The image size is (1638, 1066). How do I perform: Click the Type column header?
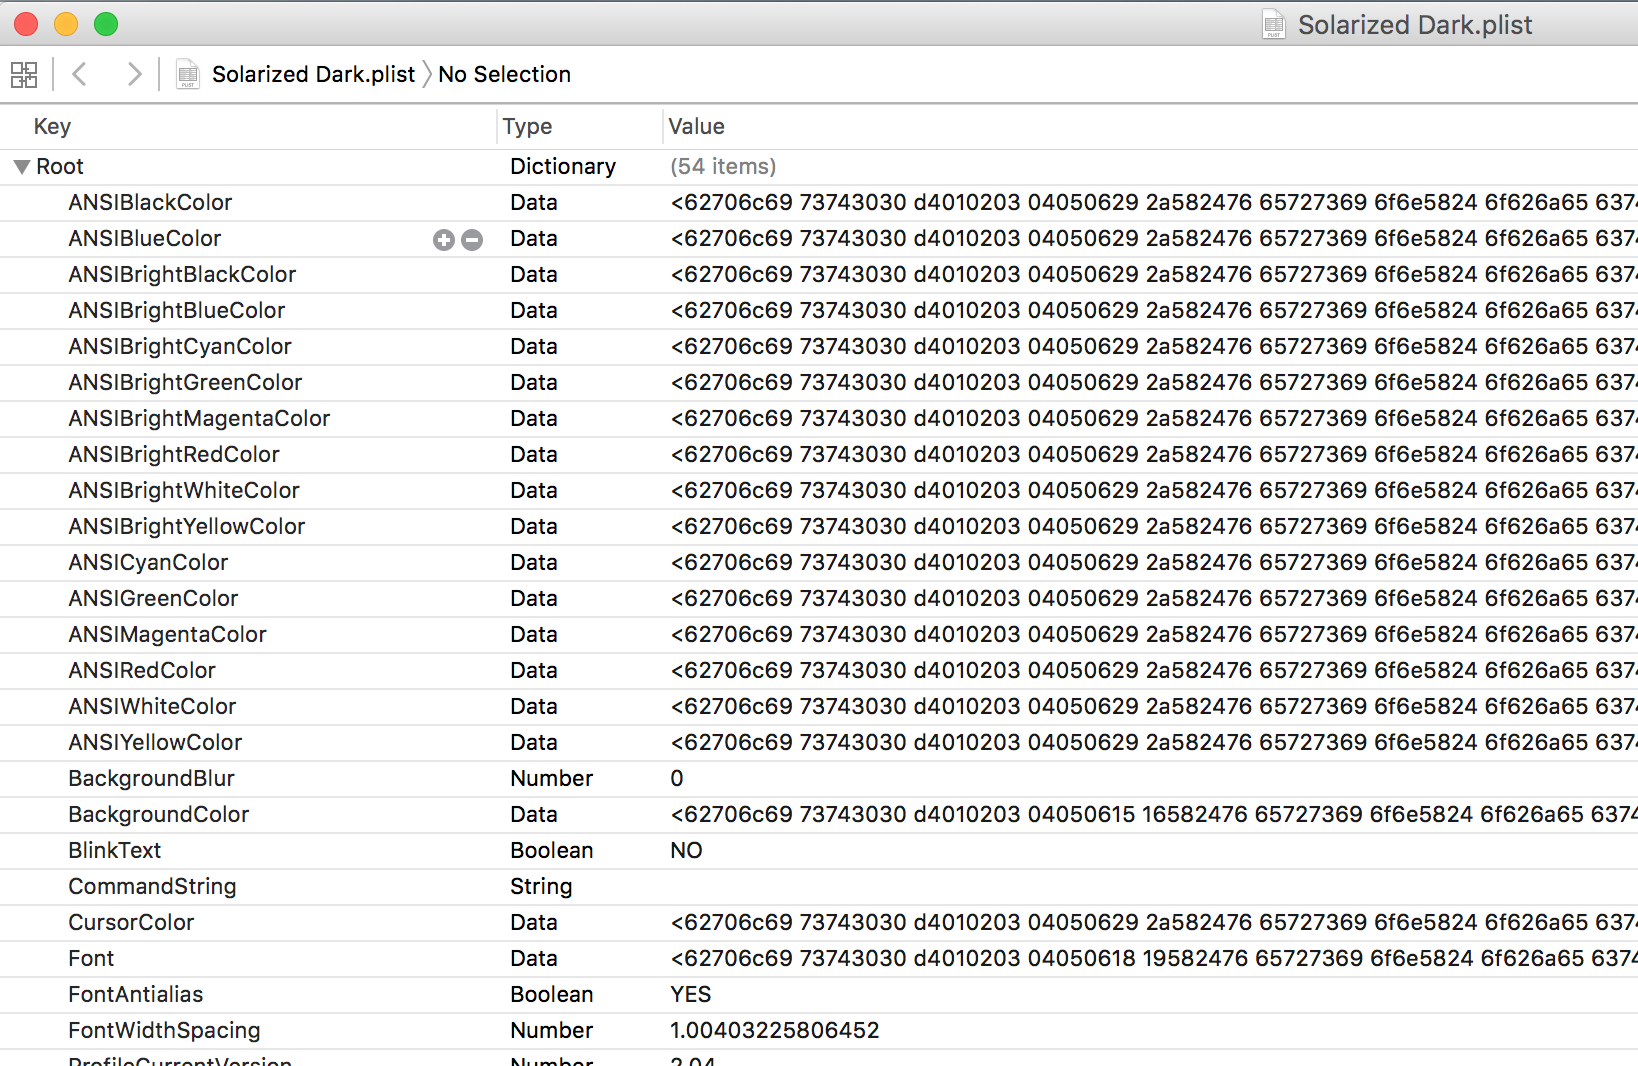[527, 126]
